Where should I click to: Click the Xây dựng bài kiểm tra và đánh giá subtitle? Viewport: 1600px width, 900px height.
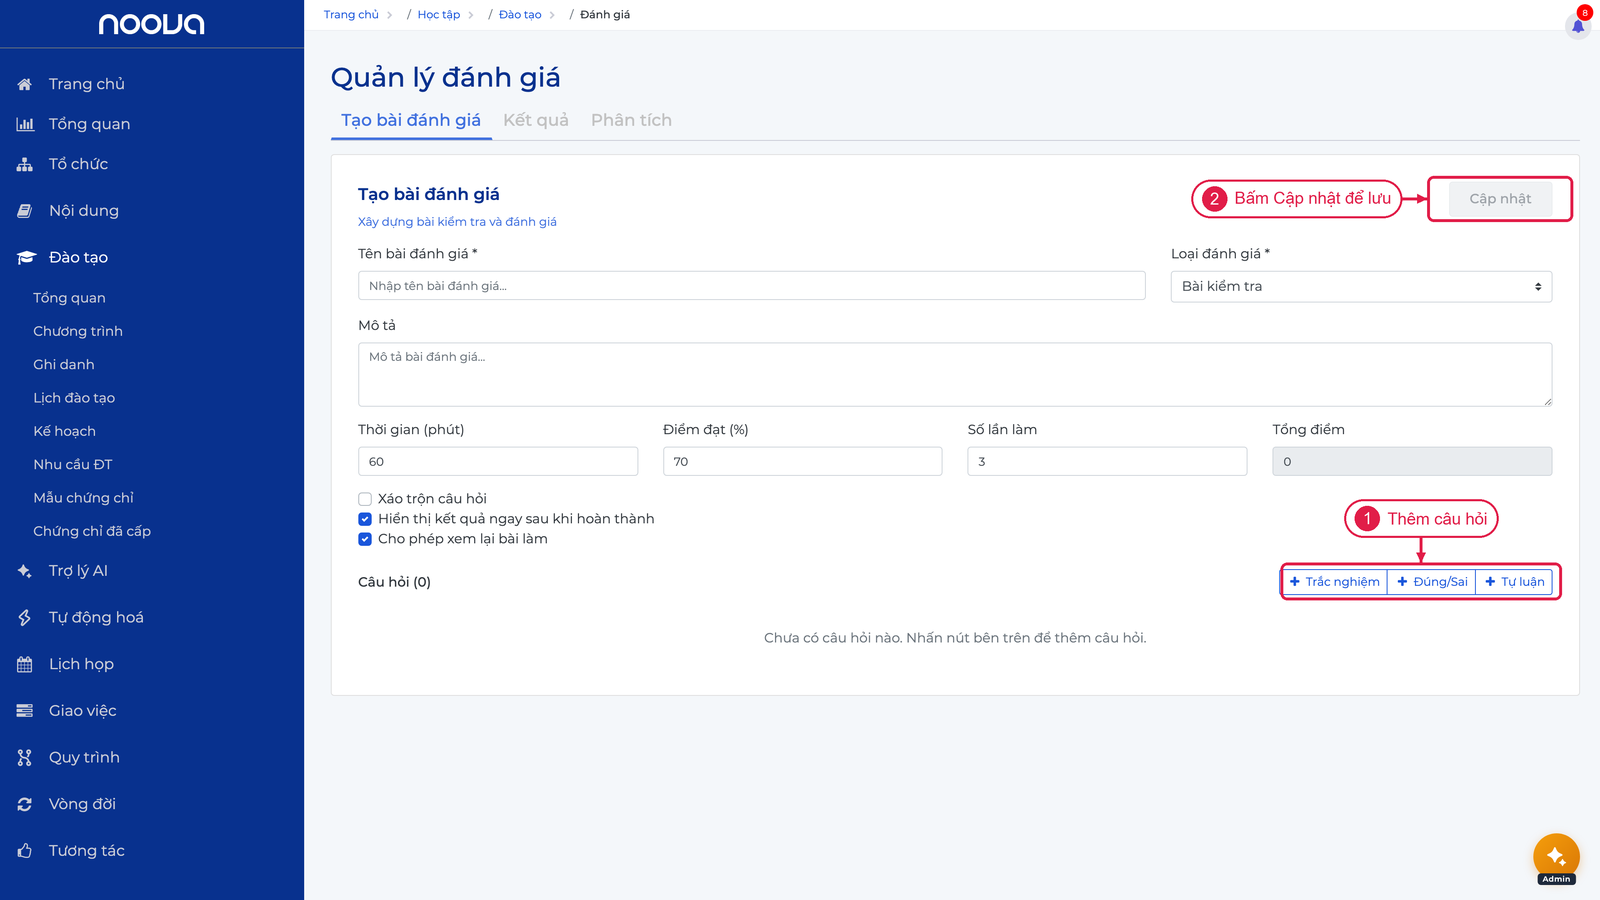pyautogui.click(x=457, y=222)
